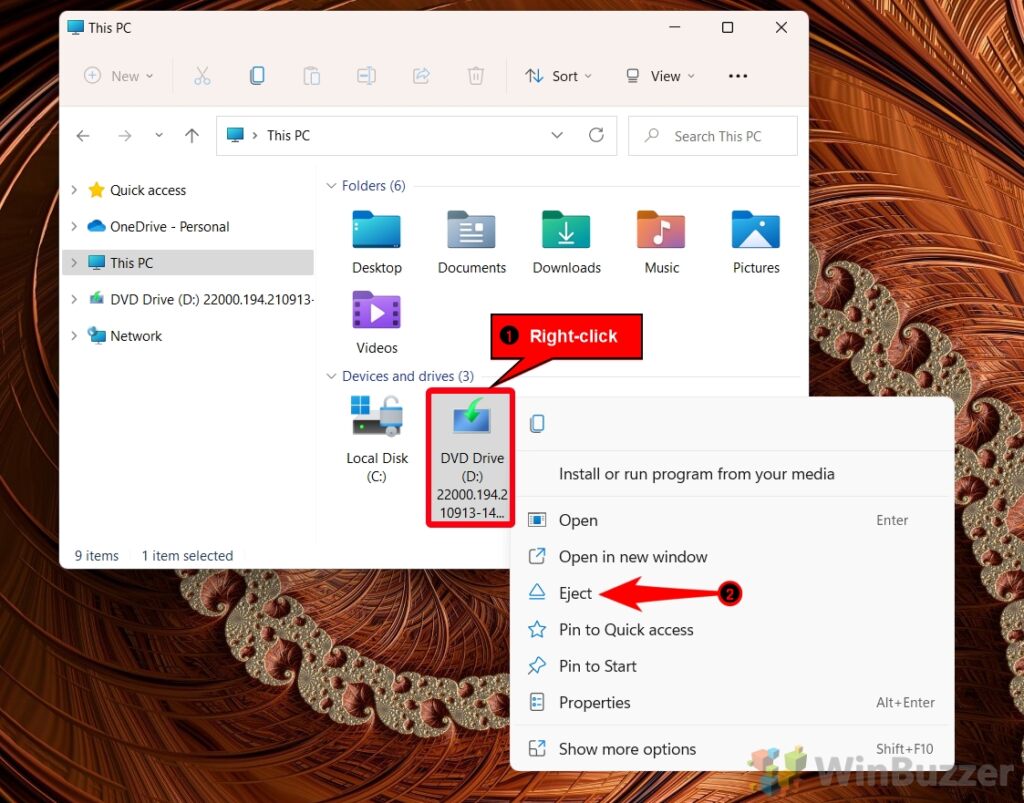Image resolution: width=1024 pixels, height=803 pixels.
Task: Refresh the view with the refresh icon
Action: (596, 135)
